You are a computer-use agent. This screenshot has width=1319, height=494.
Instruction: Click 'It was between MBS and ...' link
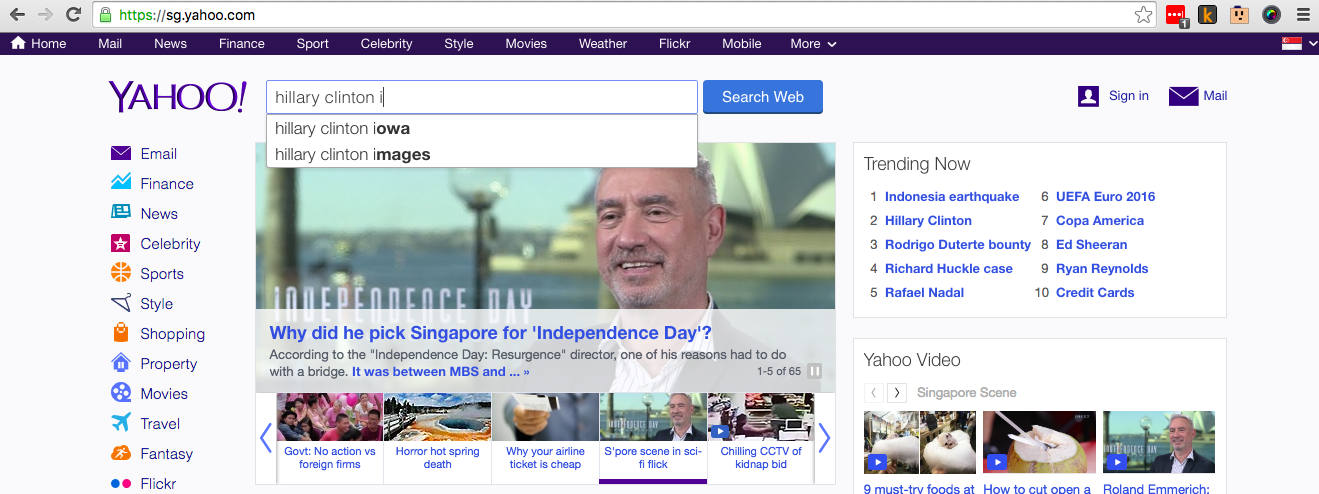[x=441, y=371]
